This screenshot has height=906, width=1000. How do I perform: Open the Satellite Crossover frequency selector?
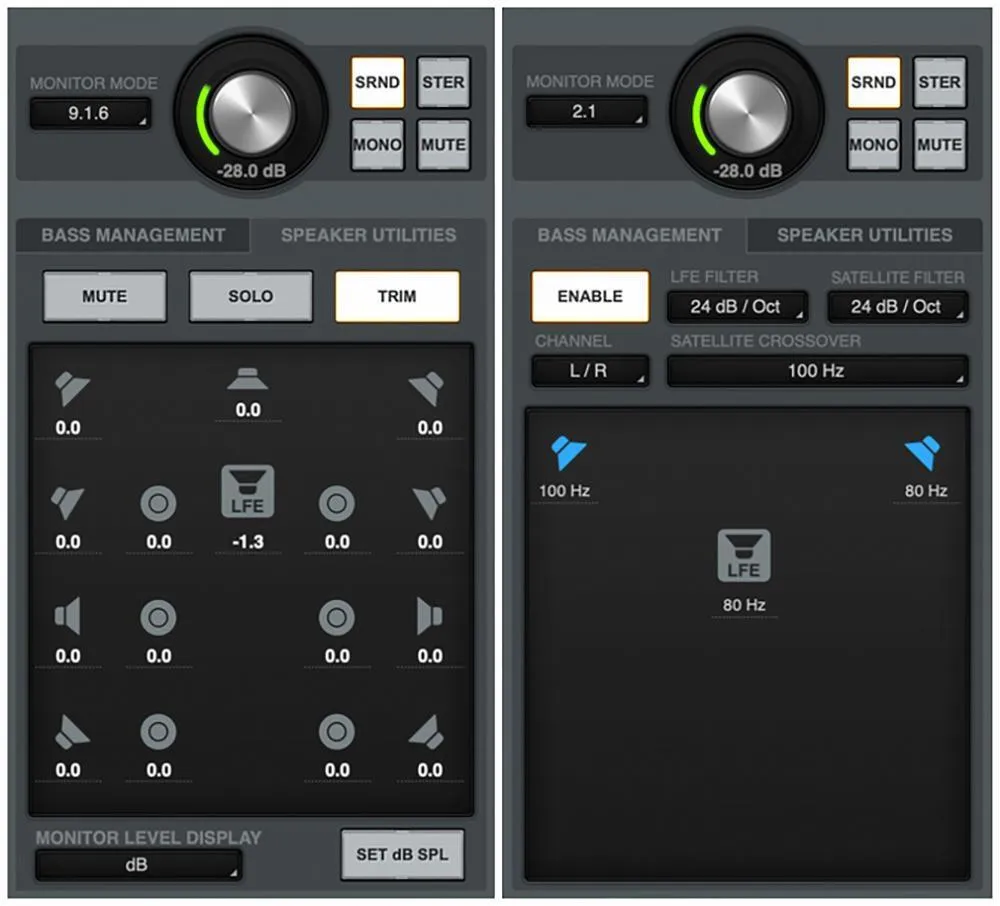tap(815, 371)
